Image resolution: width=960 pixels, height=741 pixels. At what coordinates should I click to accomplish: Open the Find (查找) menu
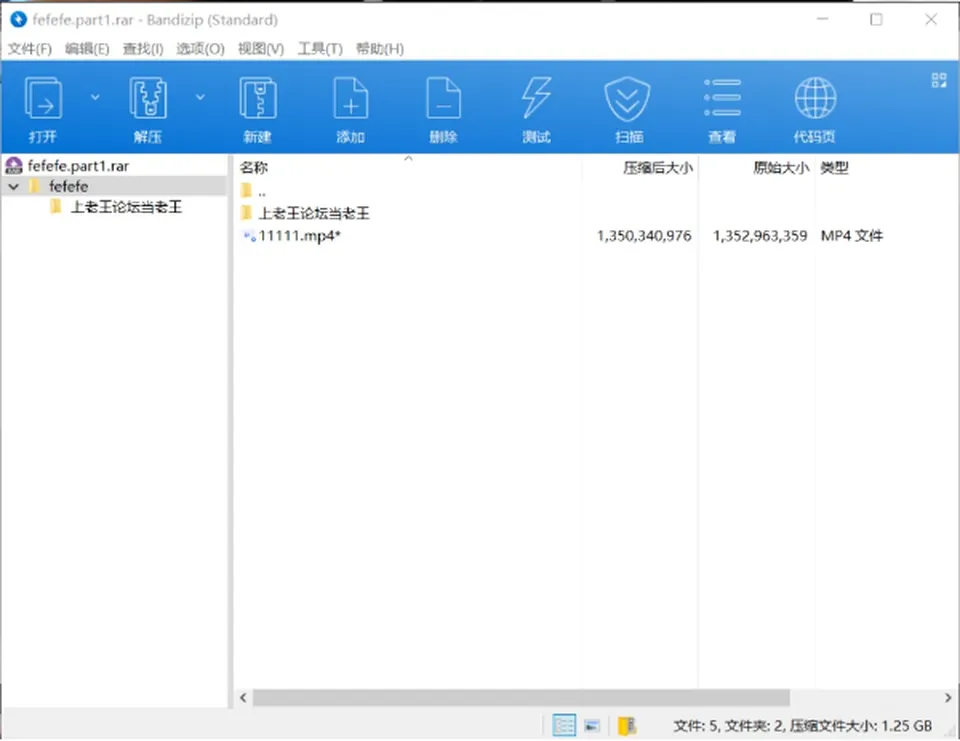(143, 49)
